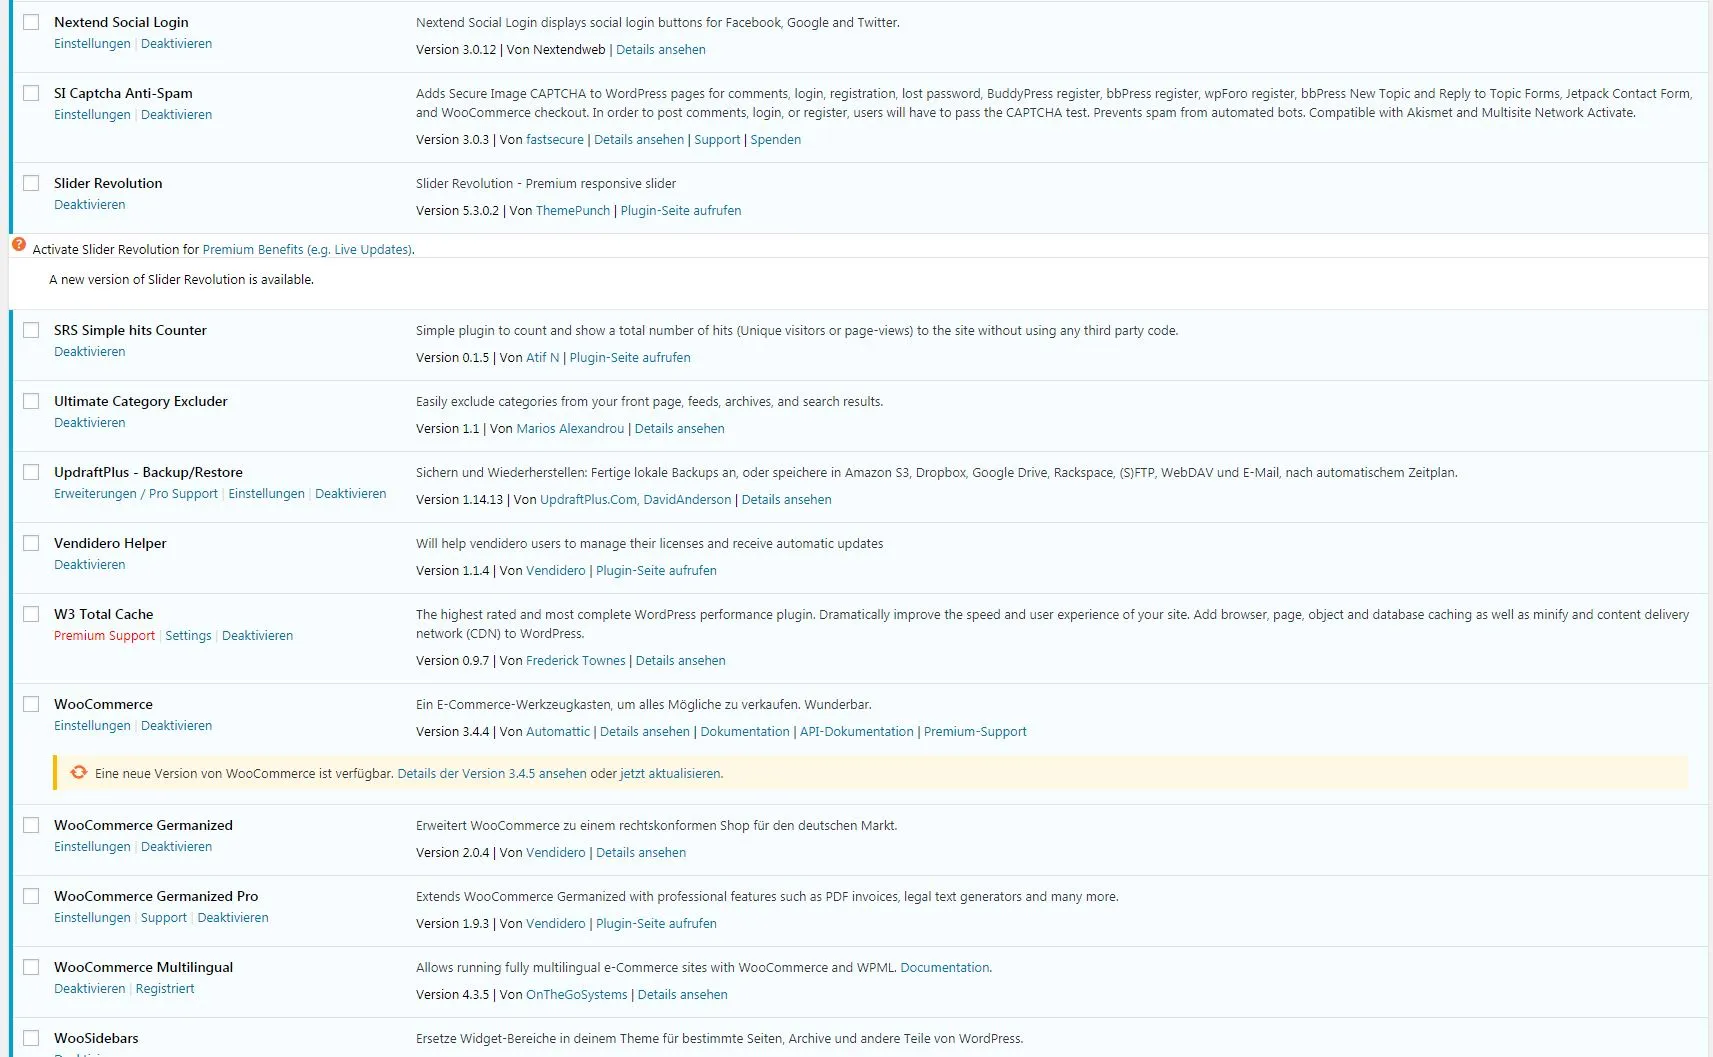1713x1057 pixels.
Task: Deactivate W3 Total Cache
Action: [257, 636]
